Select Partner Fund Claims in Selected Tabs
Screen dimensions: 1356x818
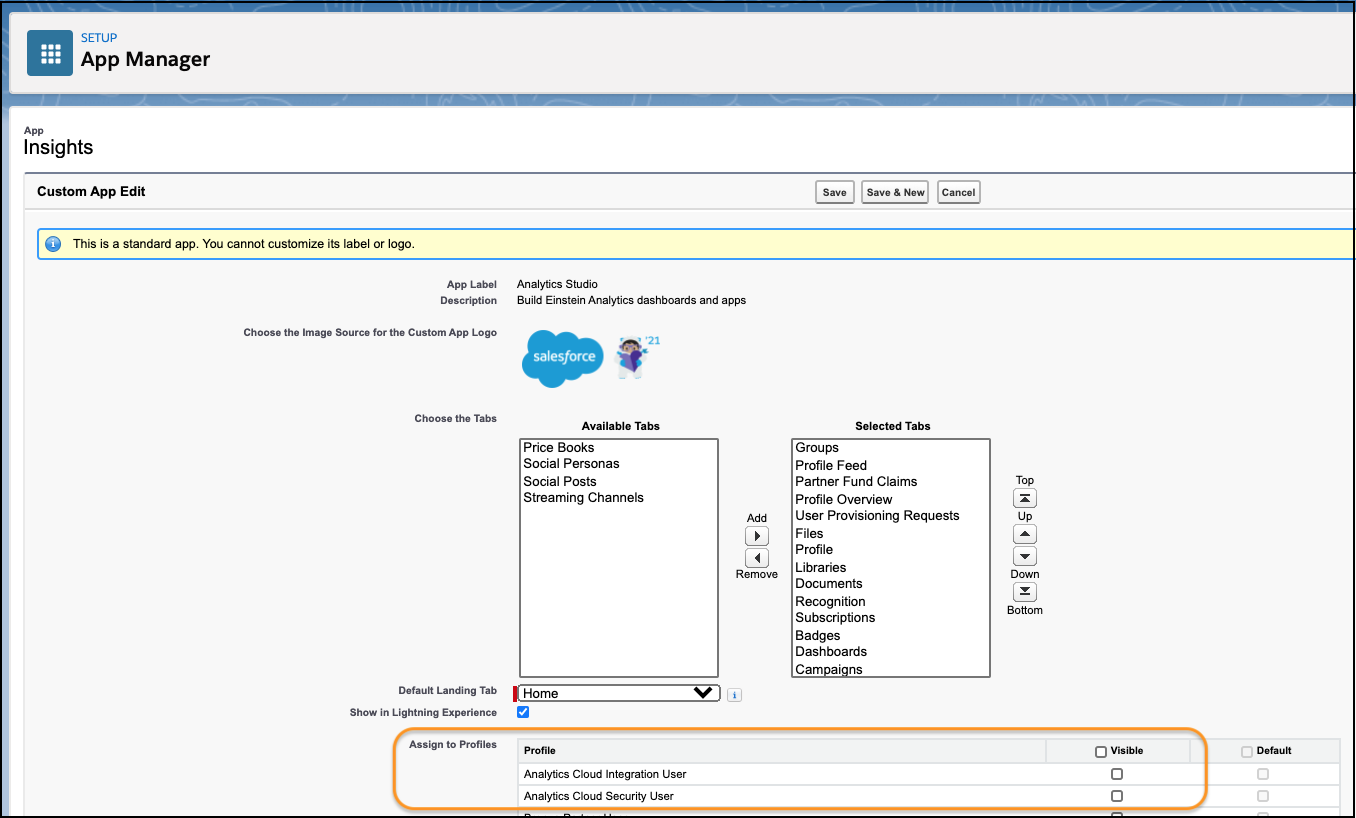click(890, 482)
